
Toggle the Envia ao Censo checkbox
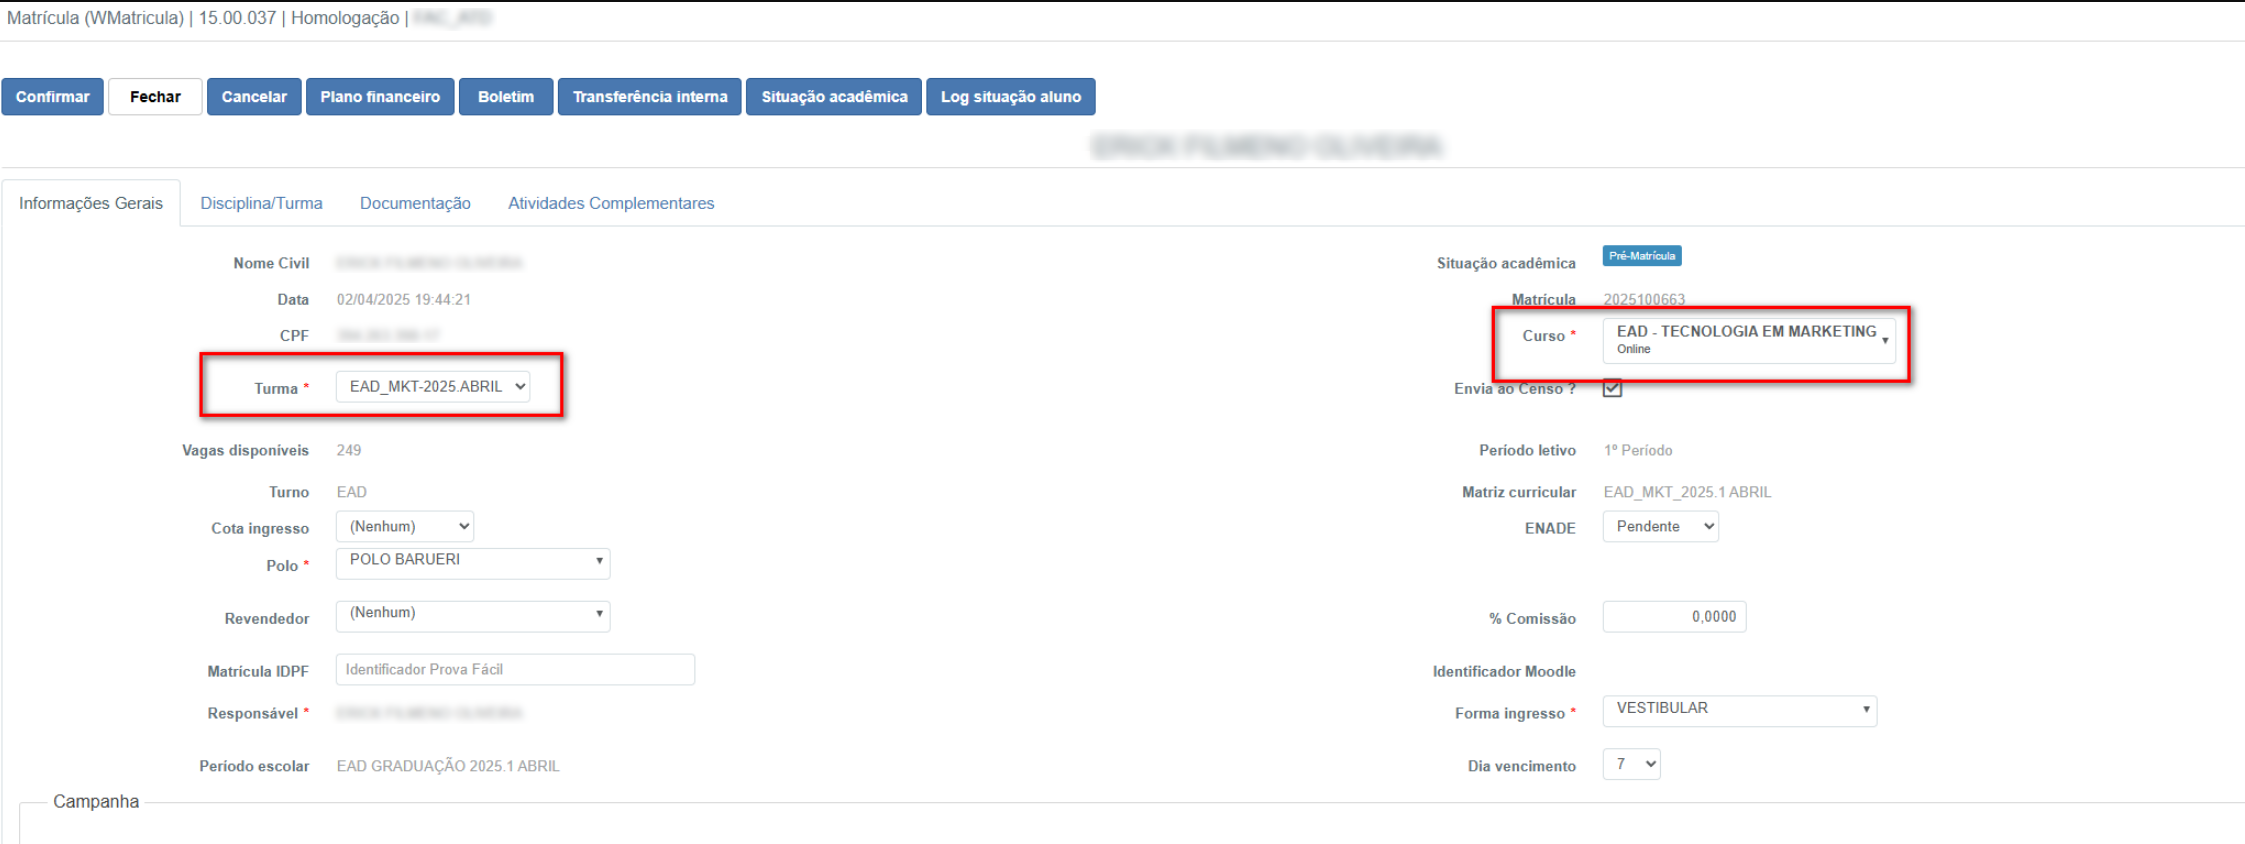click(x=1612, y=388)
